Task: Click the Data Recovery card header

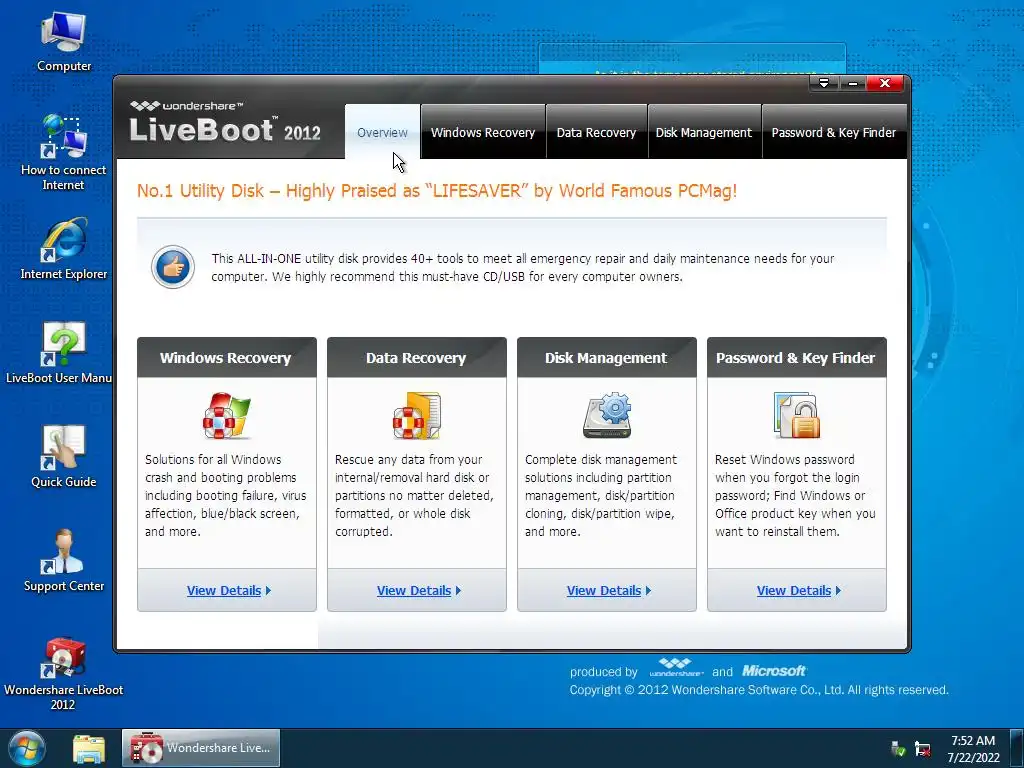Action: tap(417, 357)
